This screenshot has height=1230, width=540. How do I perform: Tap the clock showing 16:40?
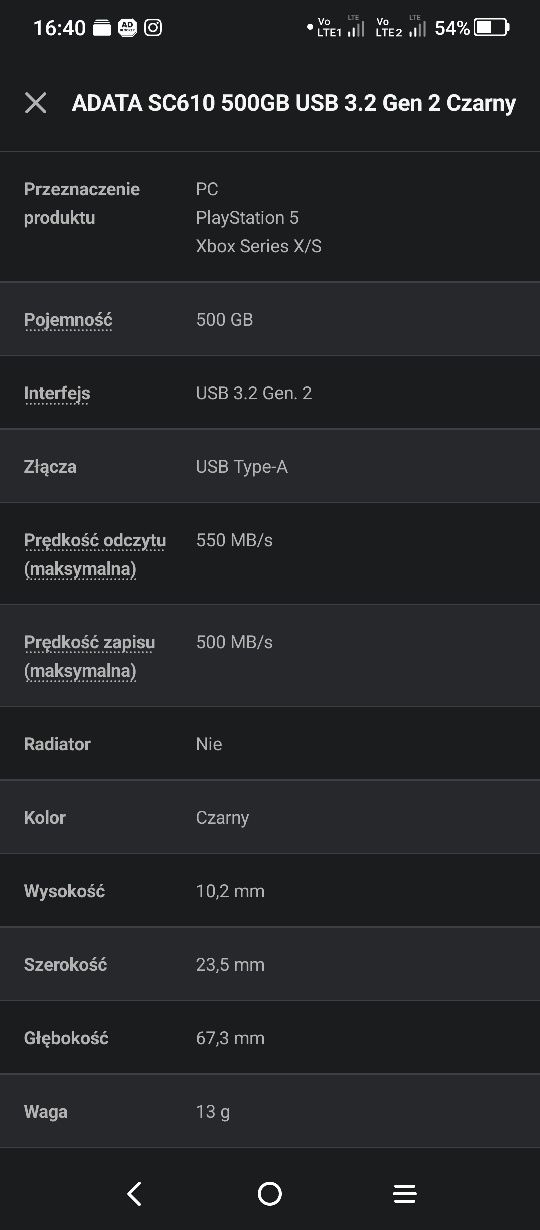click(x=59, y=28)
